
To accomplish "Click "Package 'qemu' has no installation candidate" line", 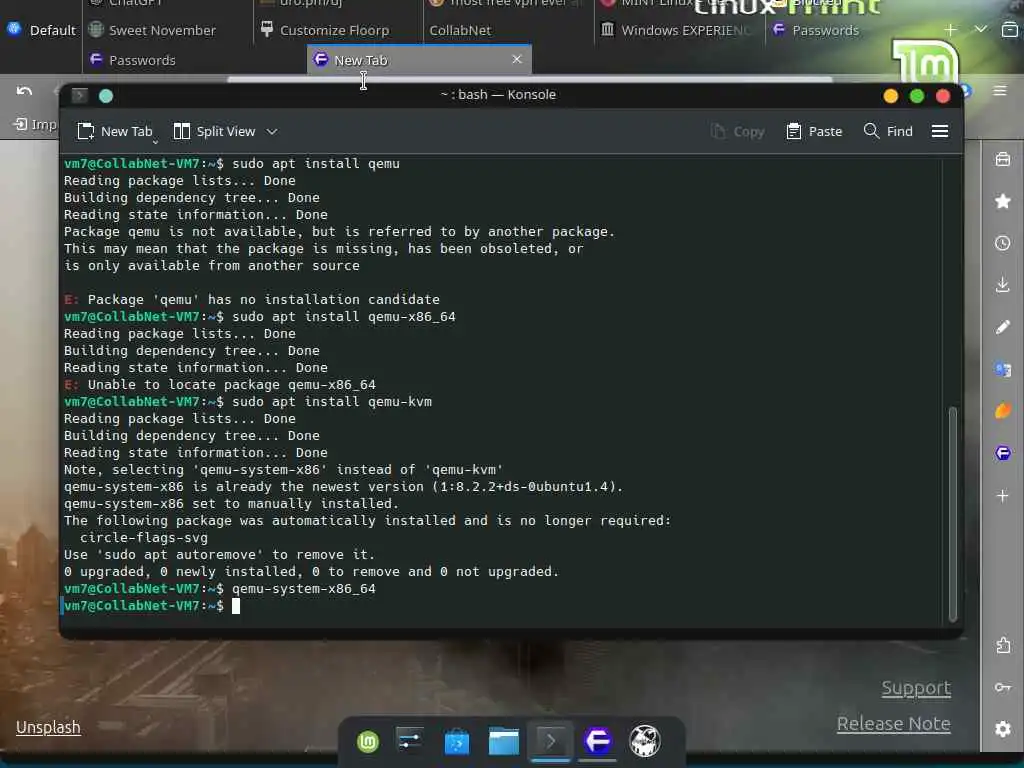I will [252, 300].
